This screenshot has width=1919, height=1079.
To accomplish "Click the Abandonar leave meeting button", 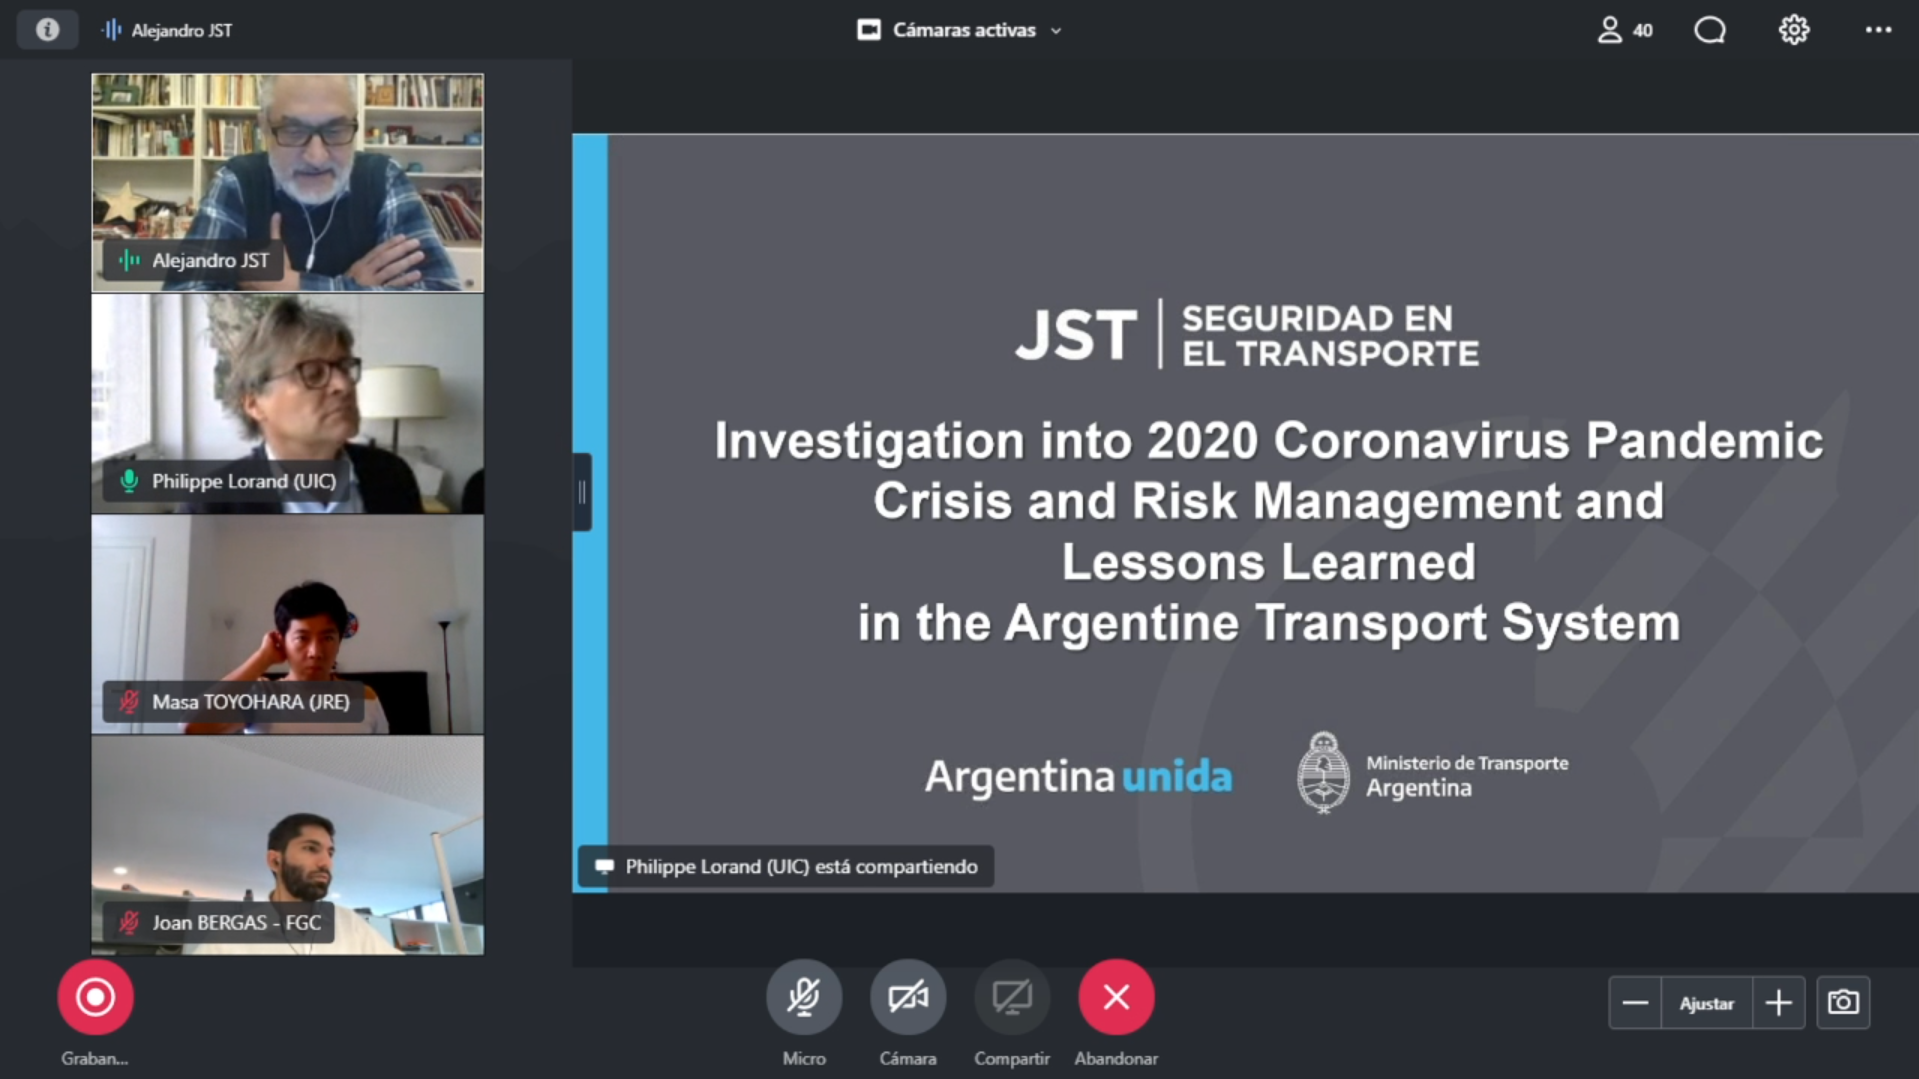I will pyautogui.click(x=1115, y=997).
